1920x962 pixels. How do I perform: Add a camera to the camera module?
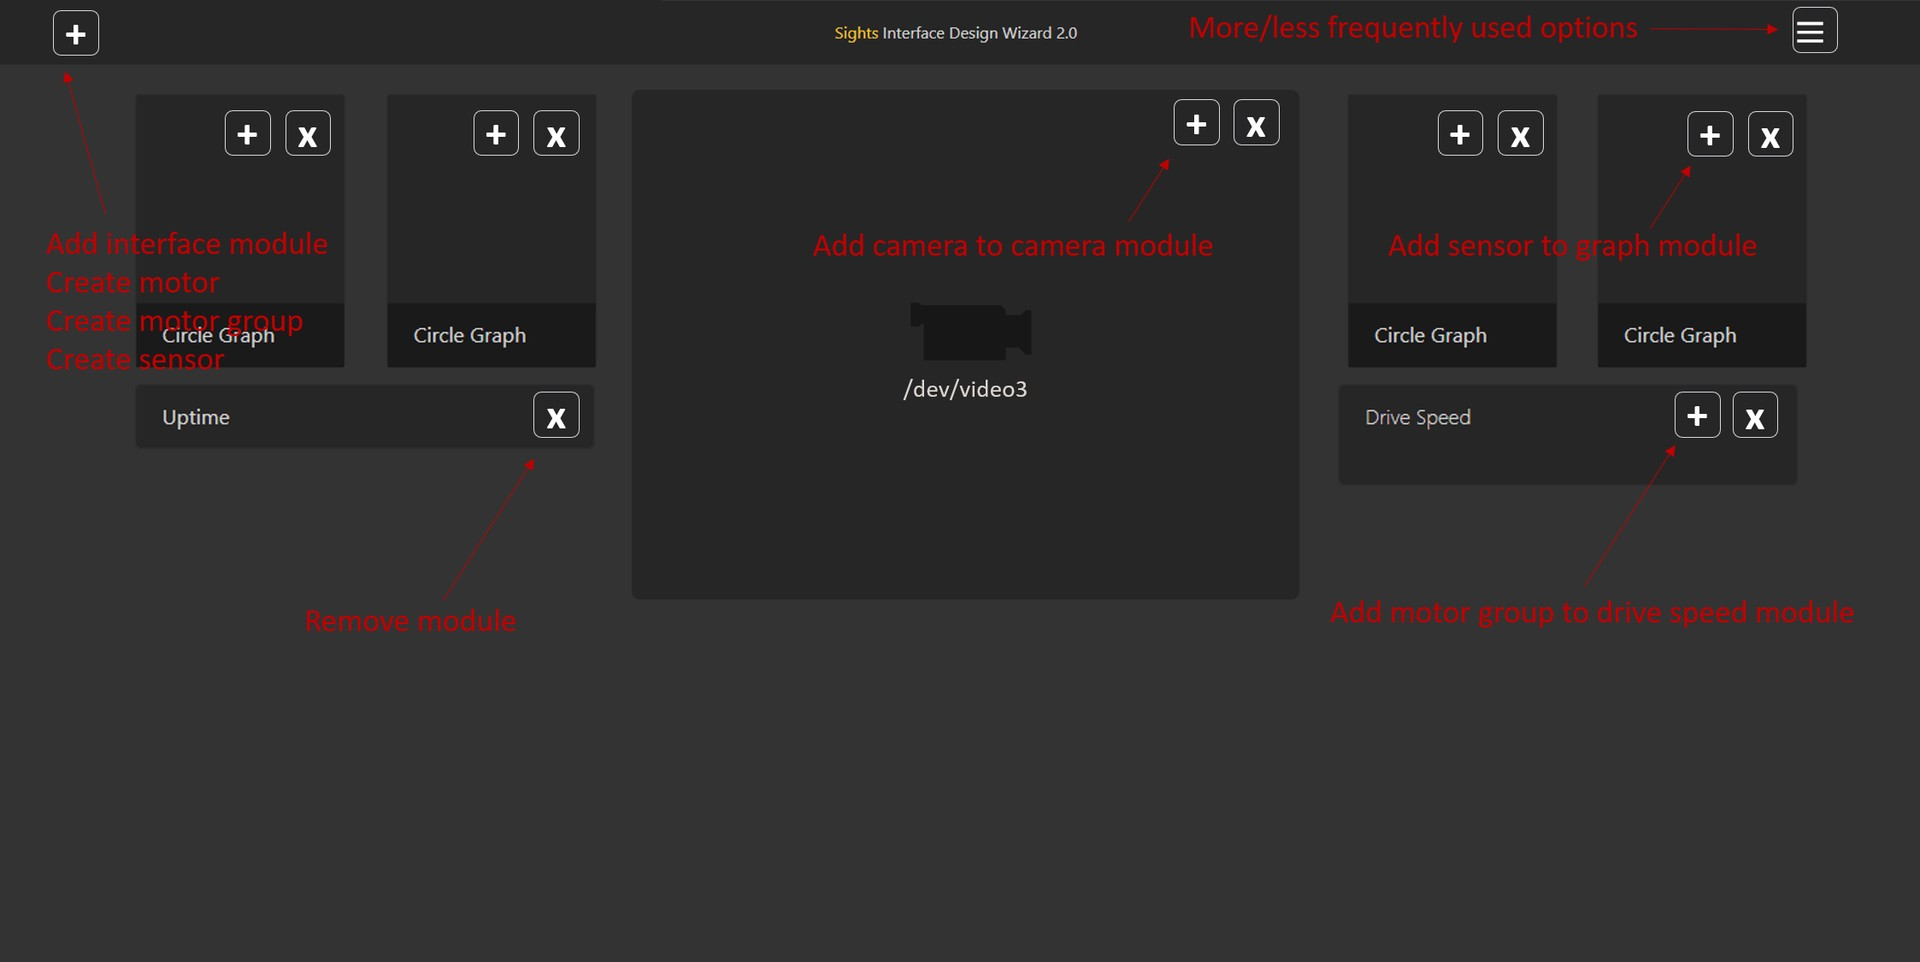coord(1197,122)
